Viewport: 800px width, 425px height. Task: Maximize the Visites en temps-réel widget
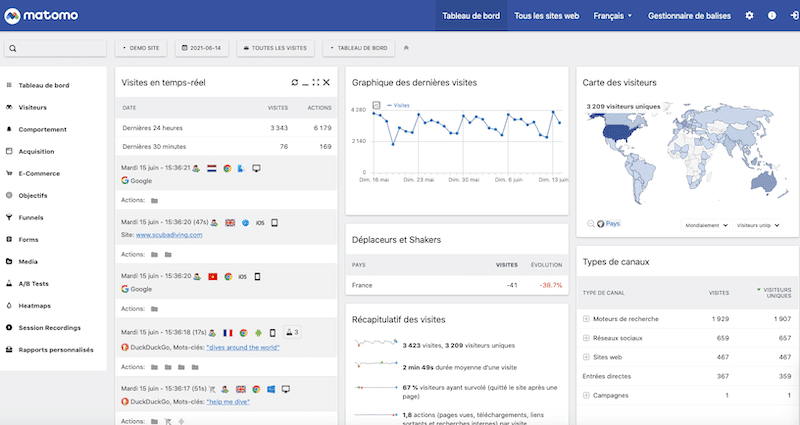coord(316,82)
